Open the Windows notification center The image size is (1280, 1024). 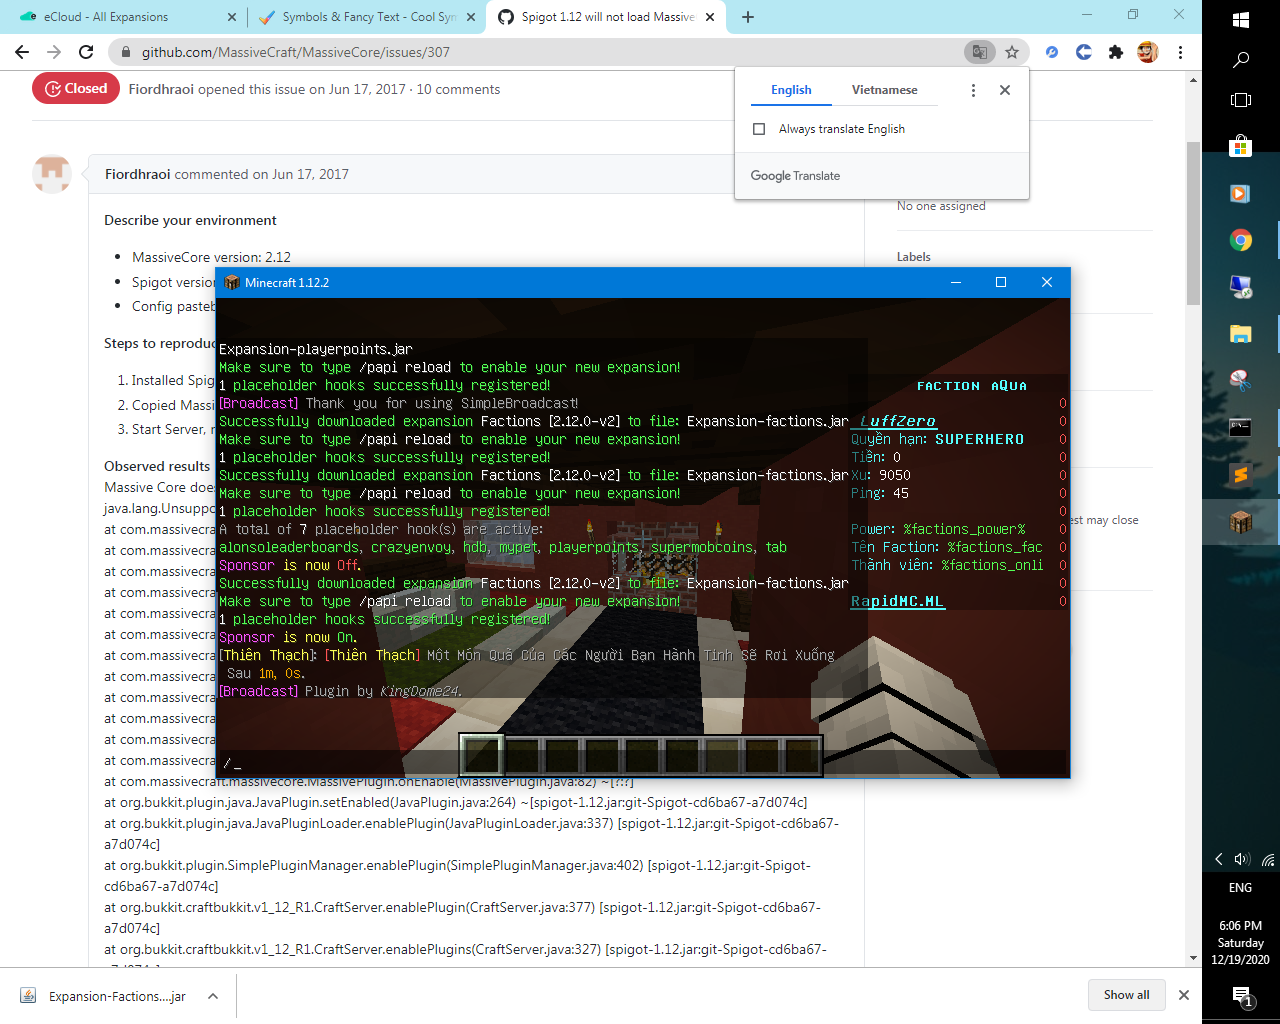tap(1242, 996)
